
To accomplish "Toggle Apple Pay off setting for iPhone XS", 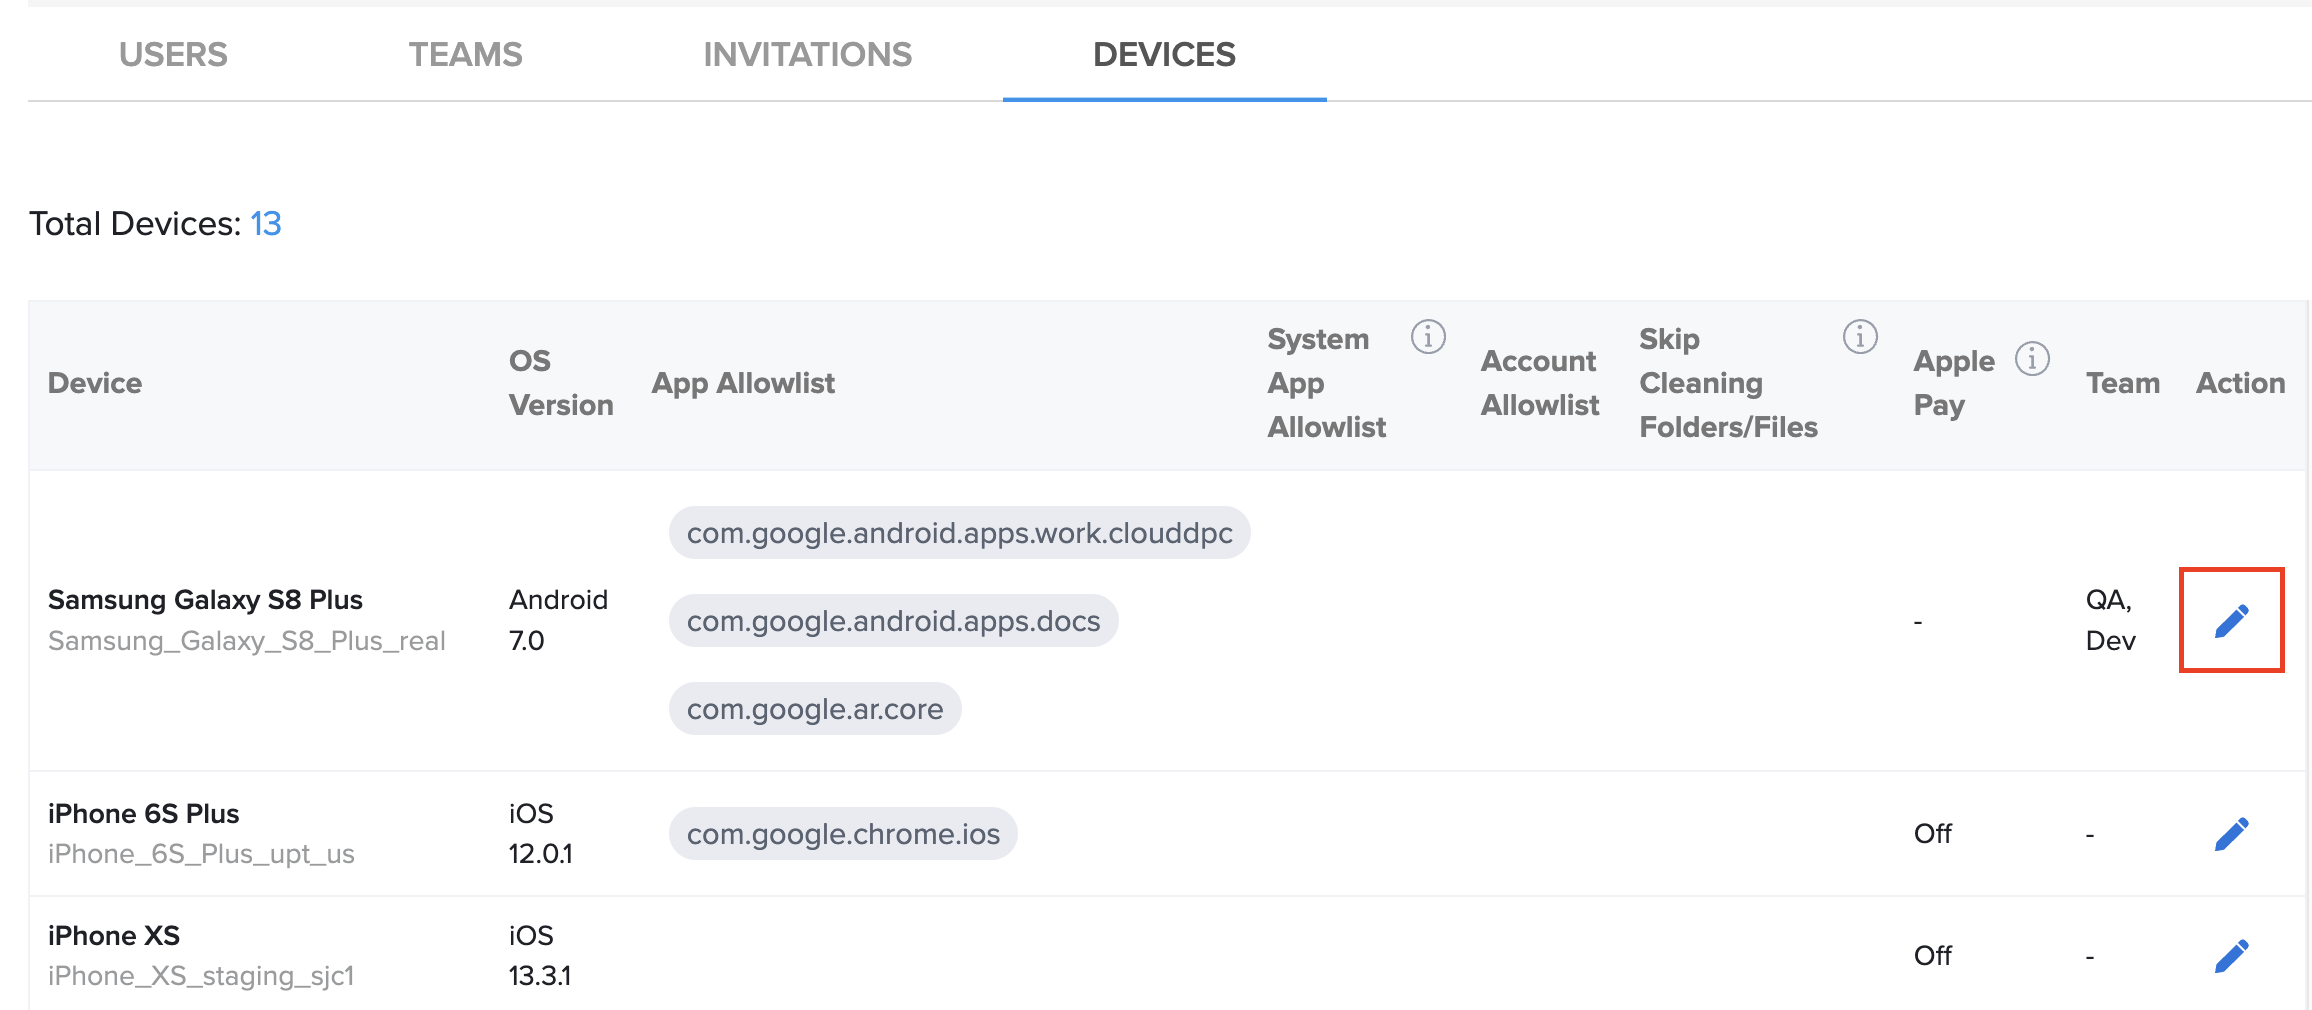I will [1932, 954].
